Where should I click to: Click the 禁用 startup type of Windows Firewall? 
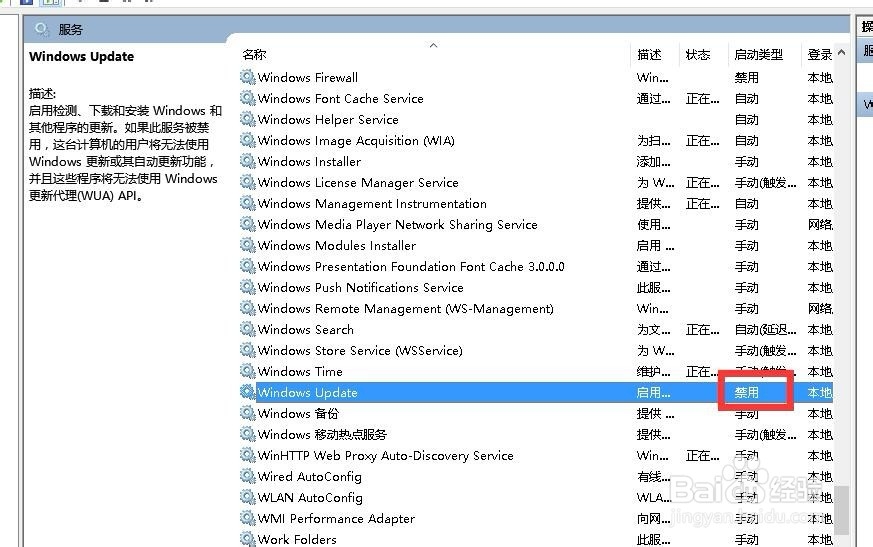tap(746, 77)
